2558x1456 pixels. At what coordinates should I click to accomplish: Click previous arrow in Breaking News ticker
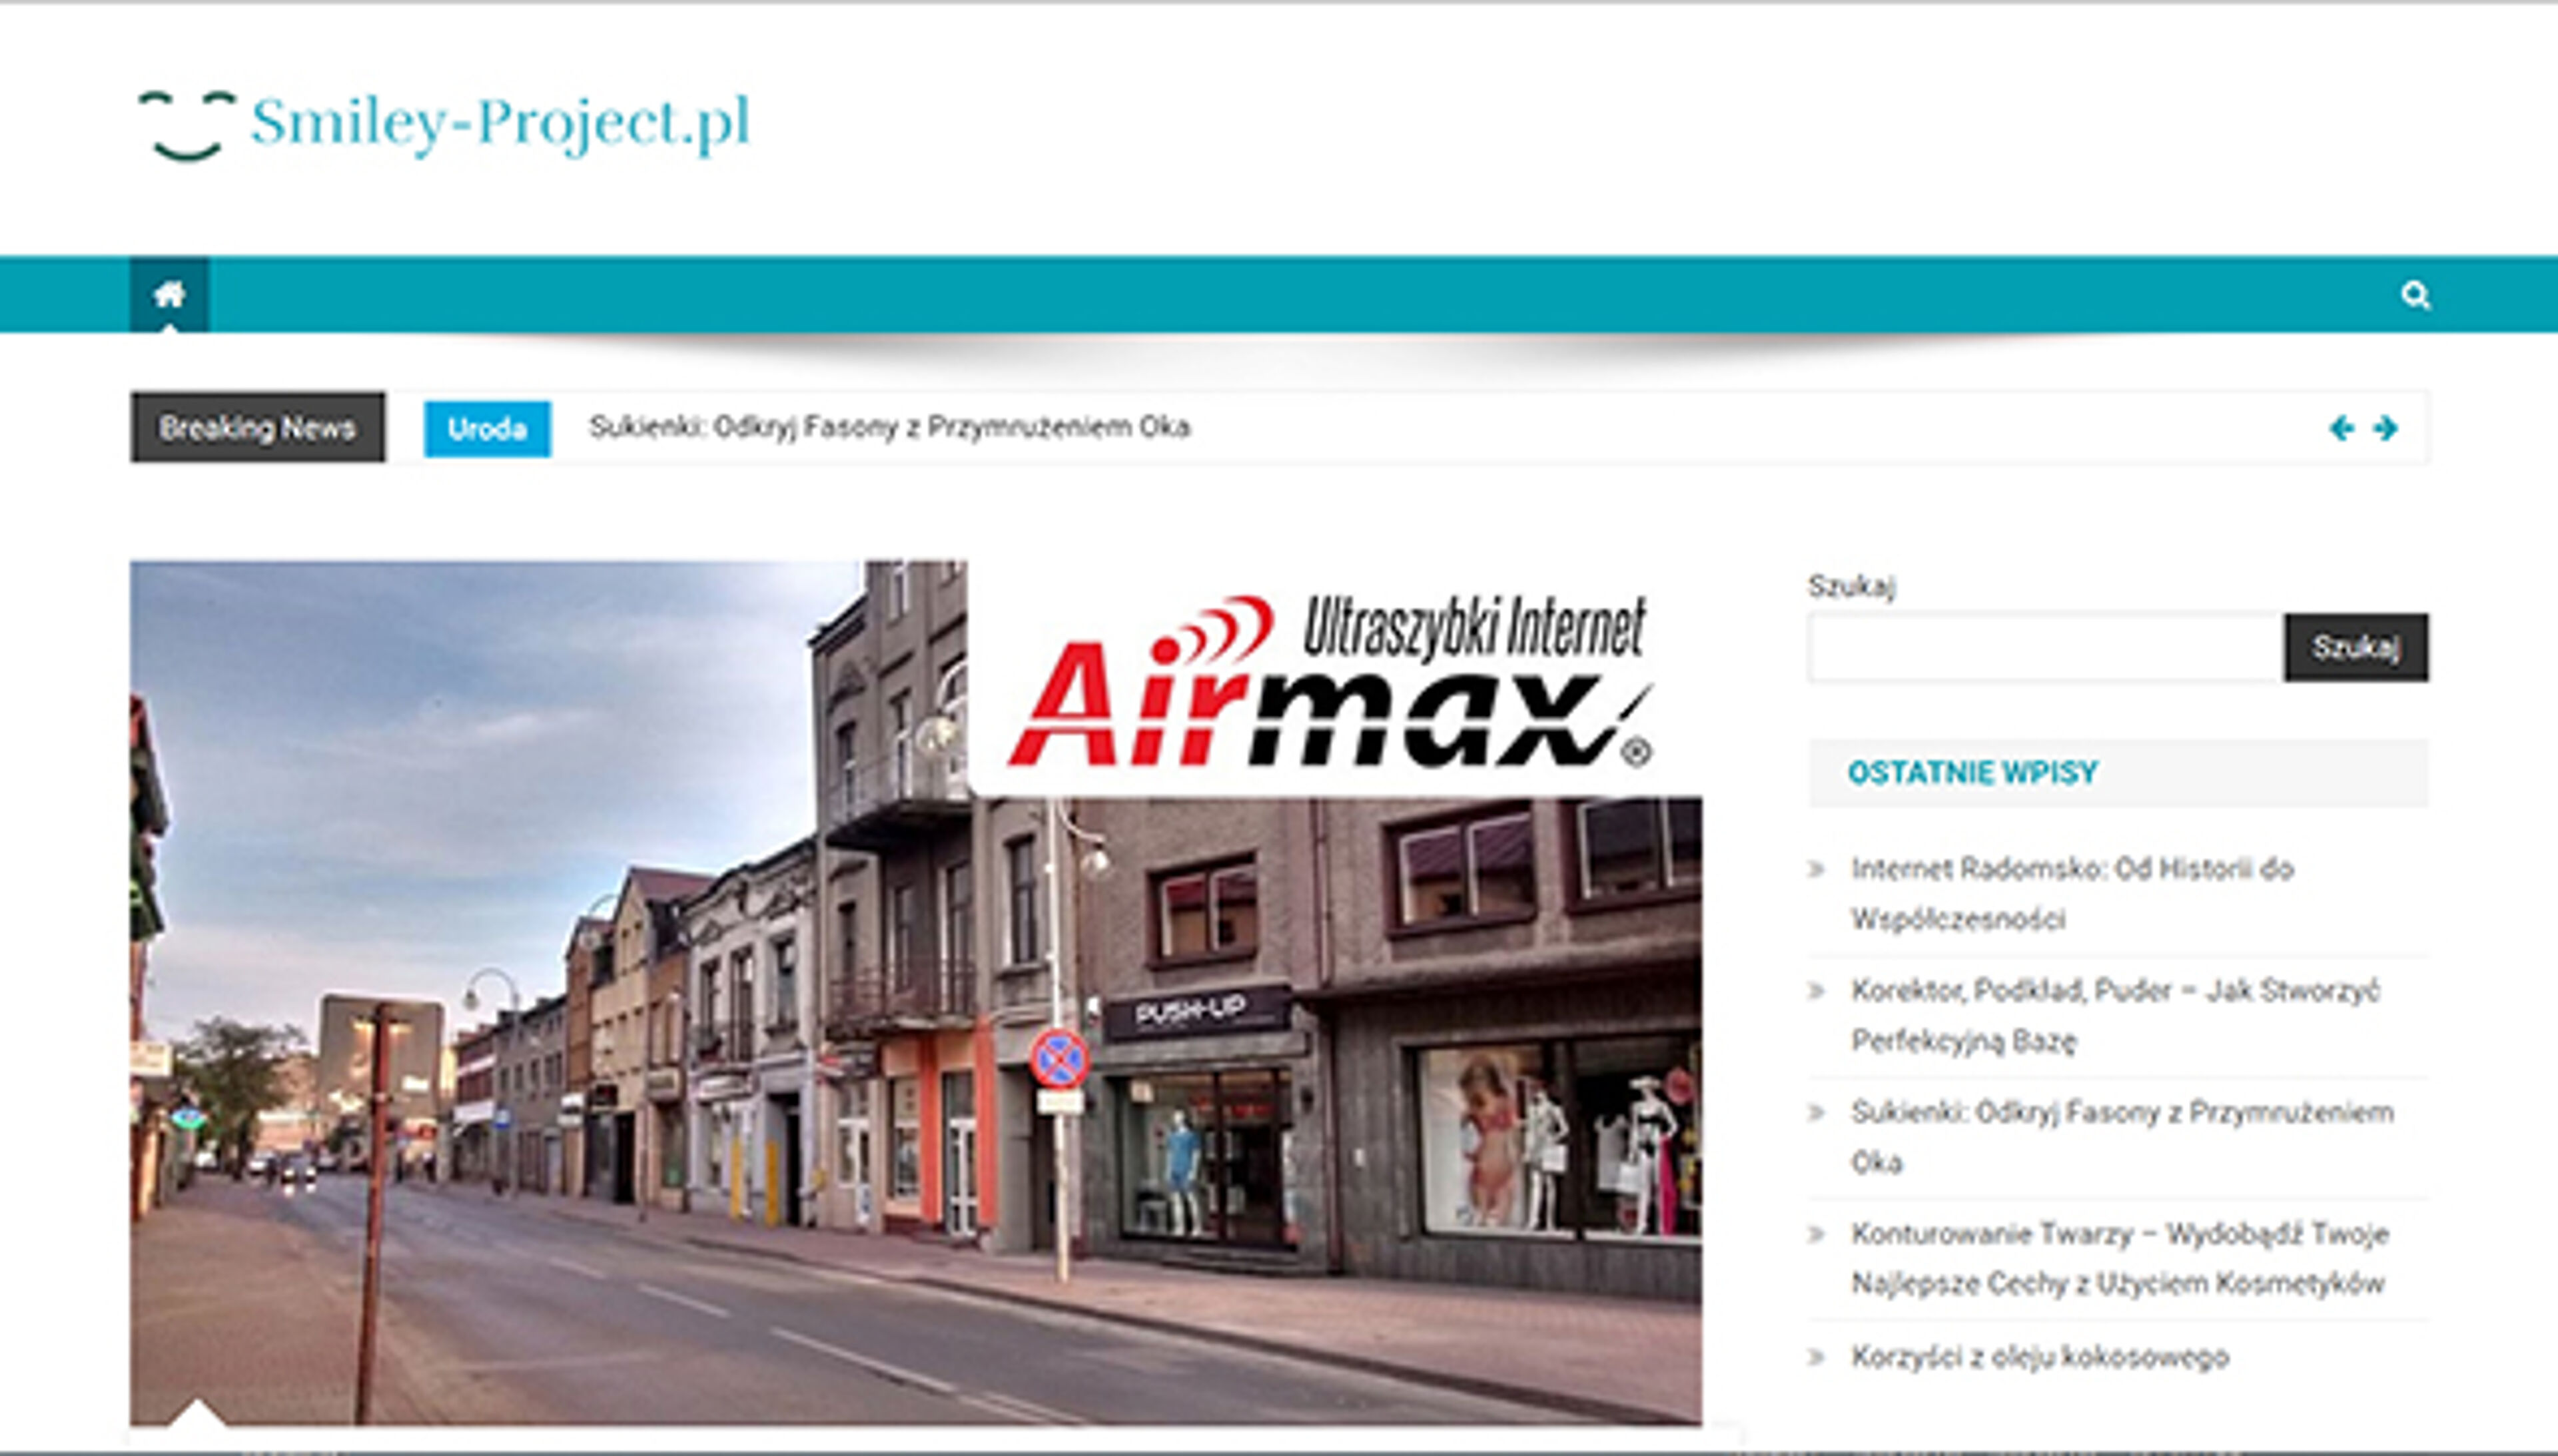click(x=2341, y=428)
